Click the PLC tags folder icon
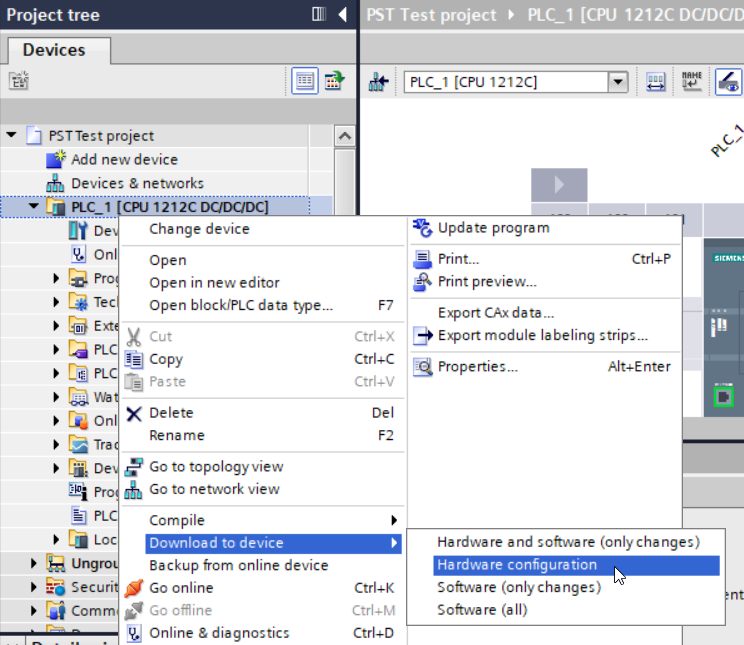 [x=78, y=349]
